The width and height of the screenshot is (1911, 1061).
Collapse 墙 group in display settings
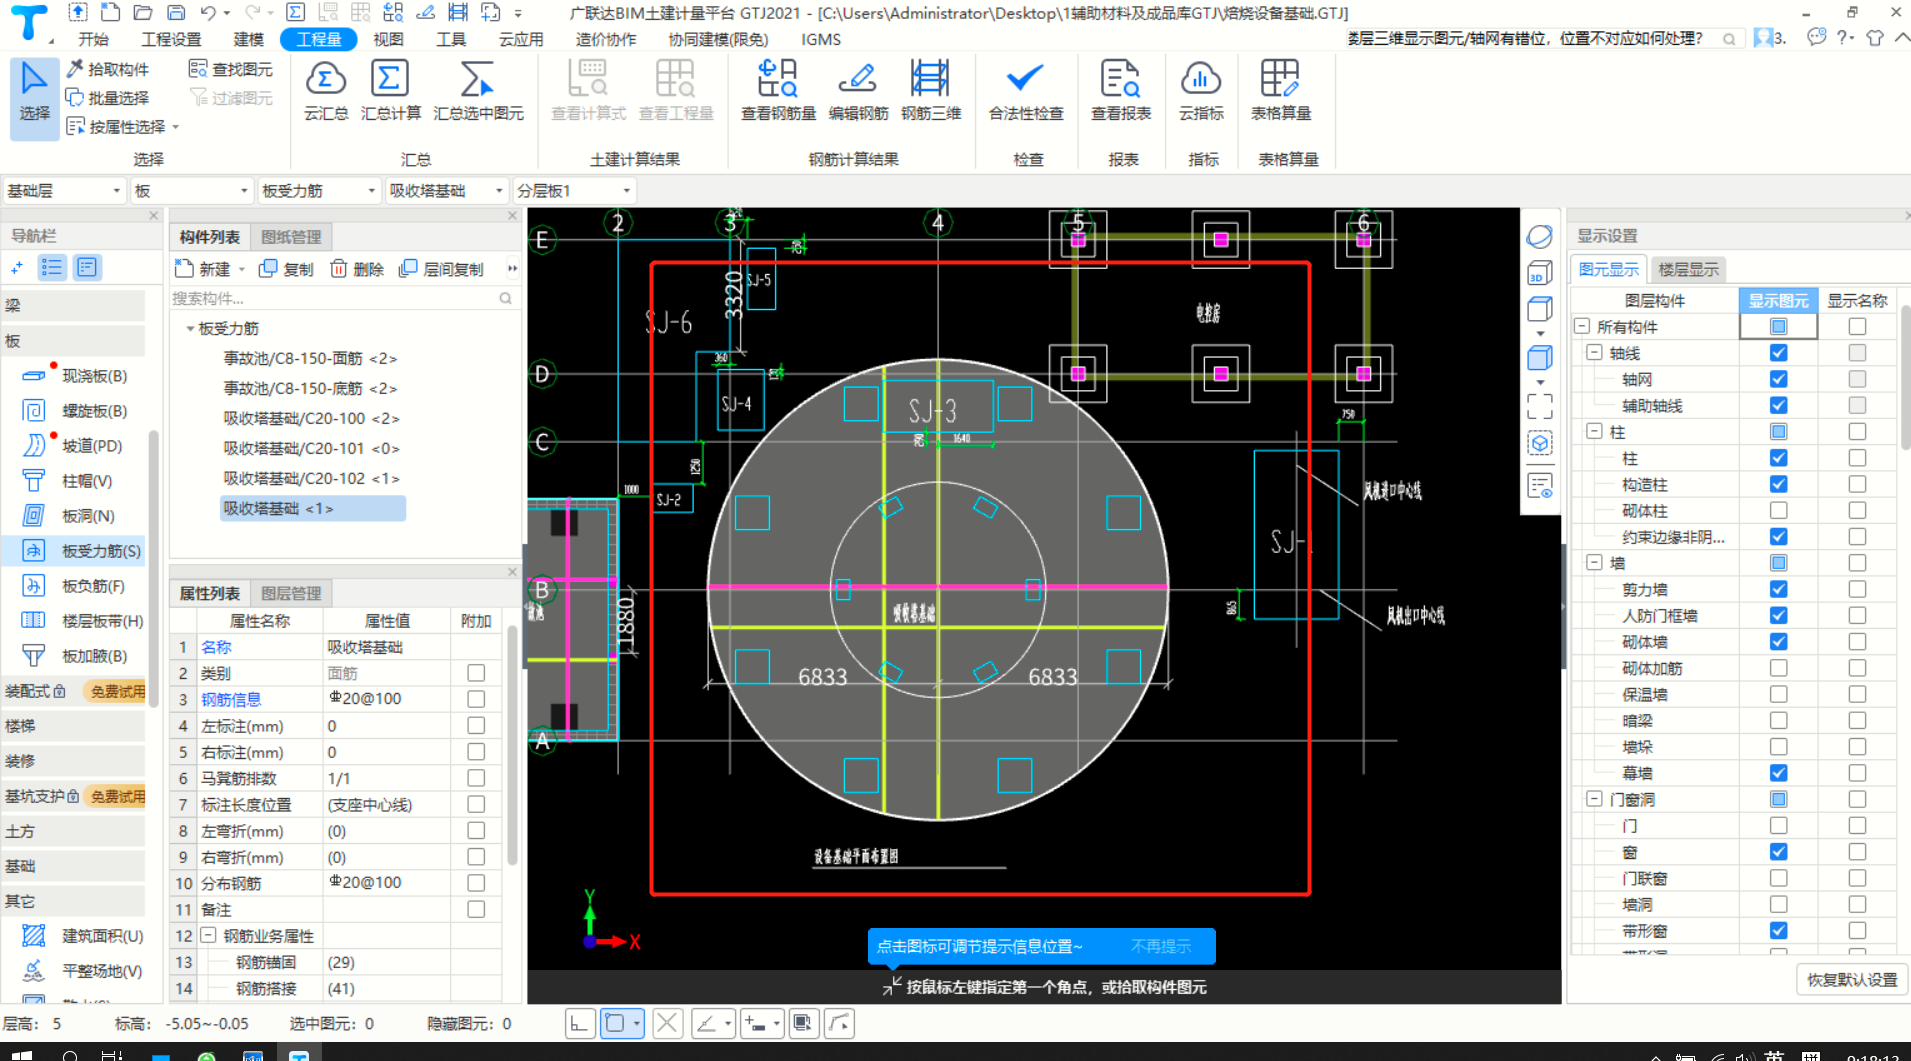click(x=1594, y=563)
